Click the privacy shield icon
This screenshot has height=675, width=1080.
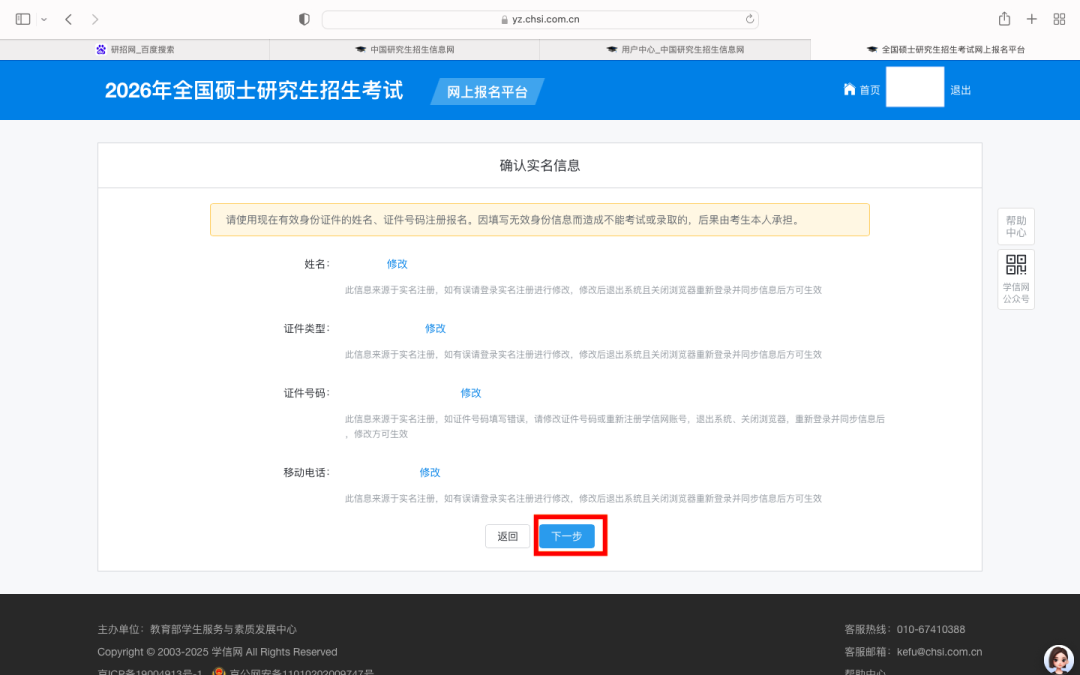(305, 19)
